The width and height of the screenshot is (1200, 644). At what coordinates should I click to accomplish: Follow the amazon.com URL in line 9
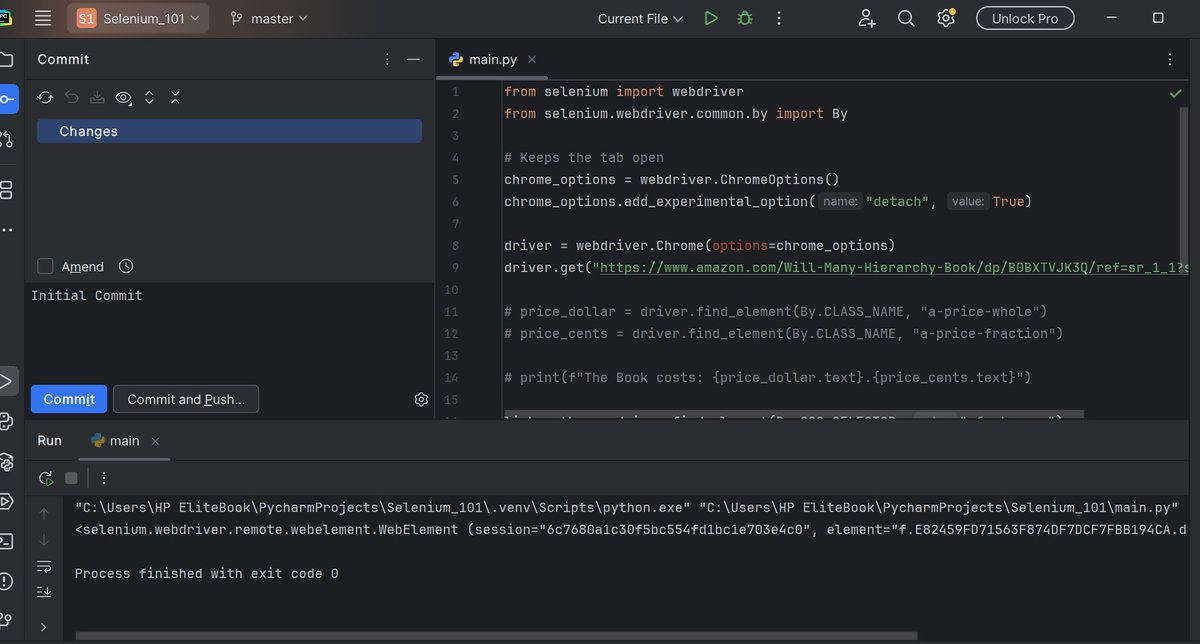[x=892, y=268]
